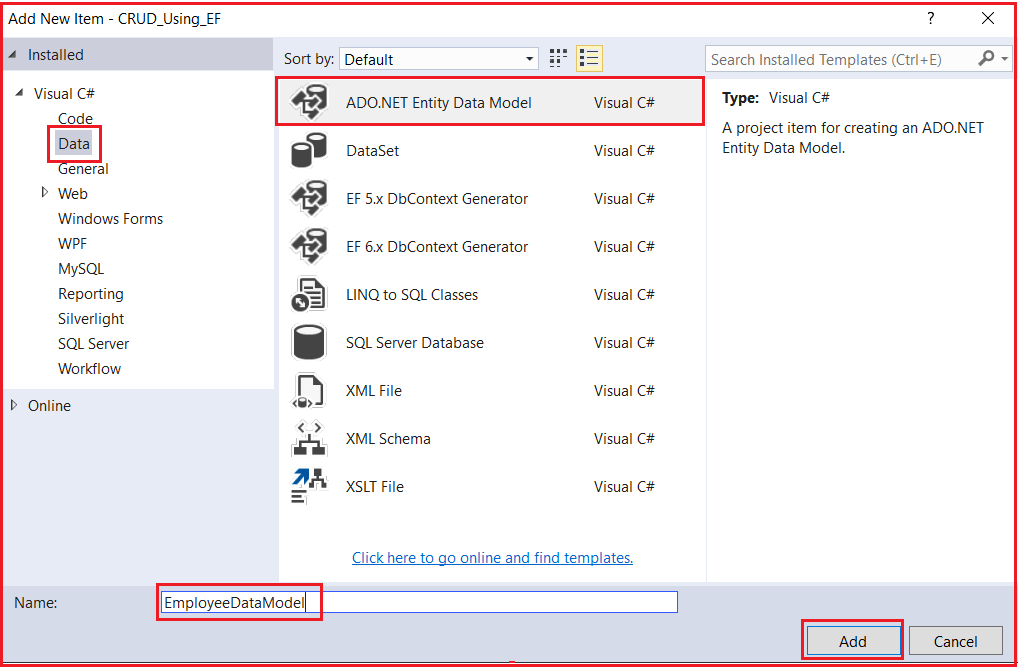1018x669 pixels.
Task: Select the XSLT File icon
Action: click(x=309, y=486)
